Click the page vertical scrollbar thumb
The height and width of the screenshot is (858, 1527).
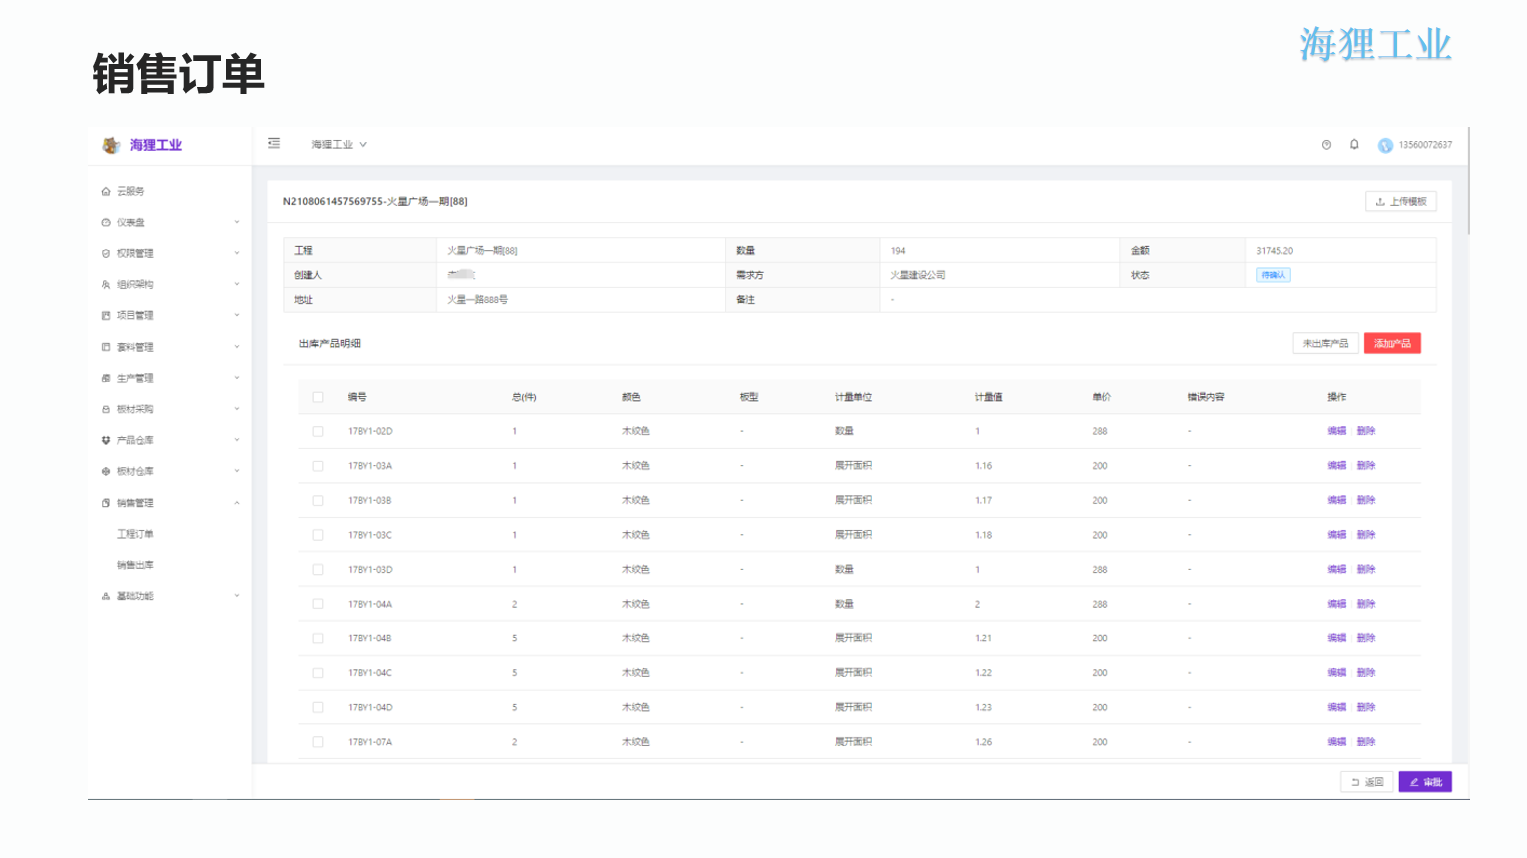pos(1468,181)
